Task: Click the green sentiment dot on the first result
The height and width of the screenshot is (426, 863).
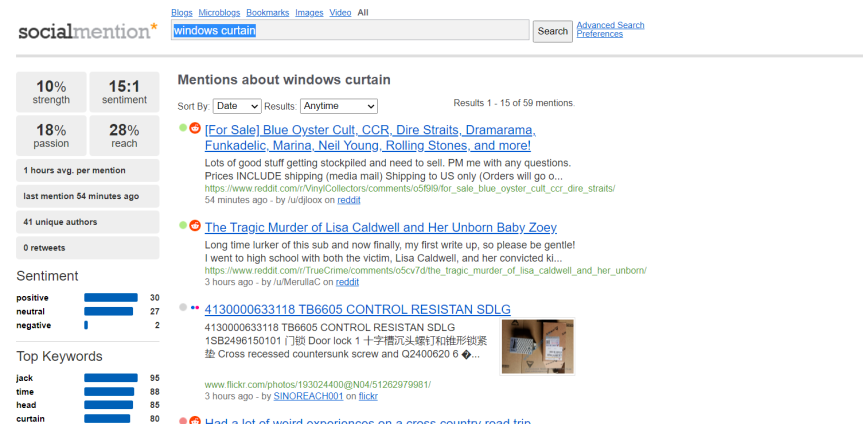Action: pos(183,128)
